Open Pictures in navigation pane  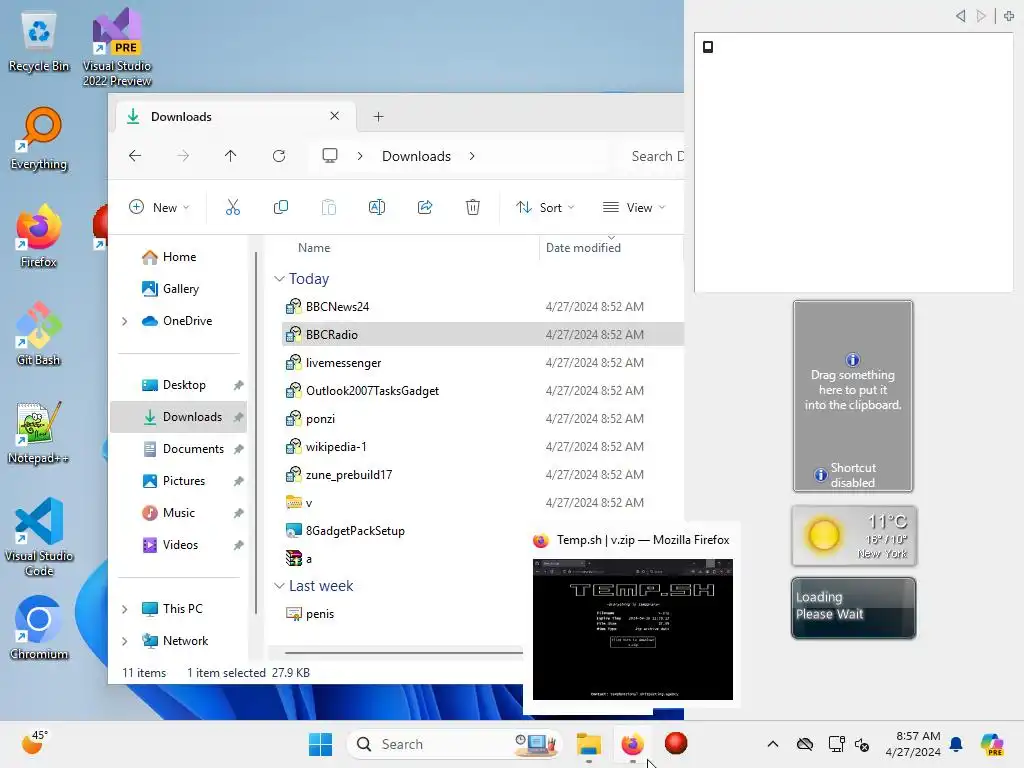[x=179, y=481]
